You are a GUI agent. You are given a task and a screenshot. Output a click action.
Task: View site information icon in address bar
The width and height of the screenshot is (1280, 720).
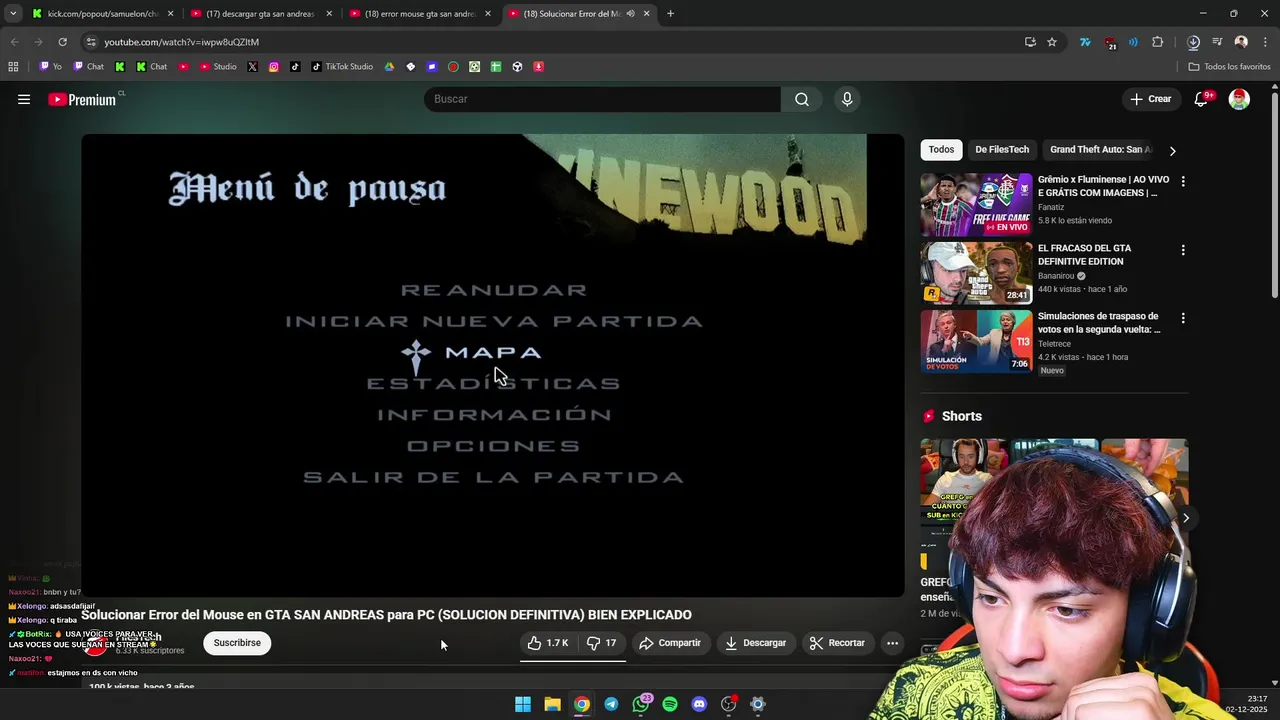click(91, 42)
